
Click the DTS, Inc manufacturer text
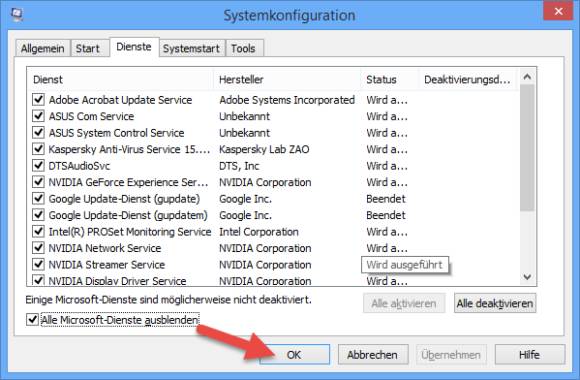239,166
